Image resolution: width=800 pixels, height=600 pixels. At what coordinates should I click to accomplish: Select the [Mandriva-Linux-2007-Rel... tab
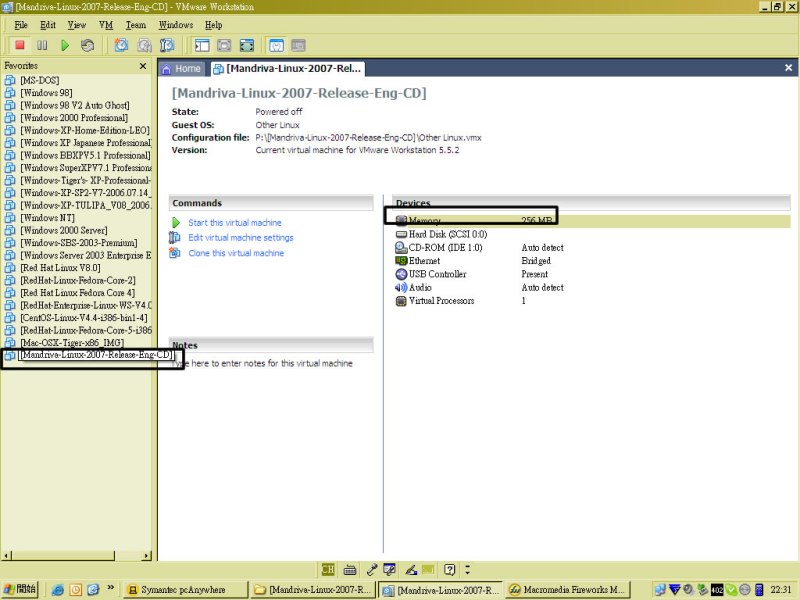coord(287,69)
